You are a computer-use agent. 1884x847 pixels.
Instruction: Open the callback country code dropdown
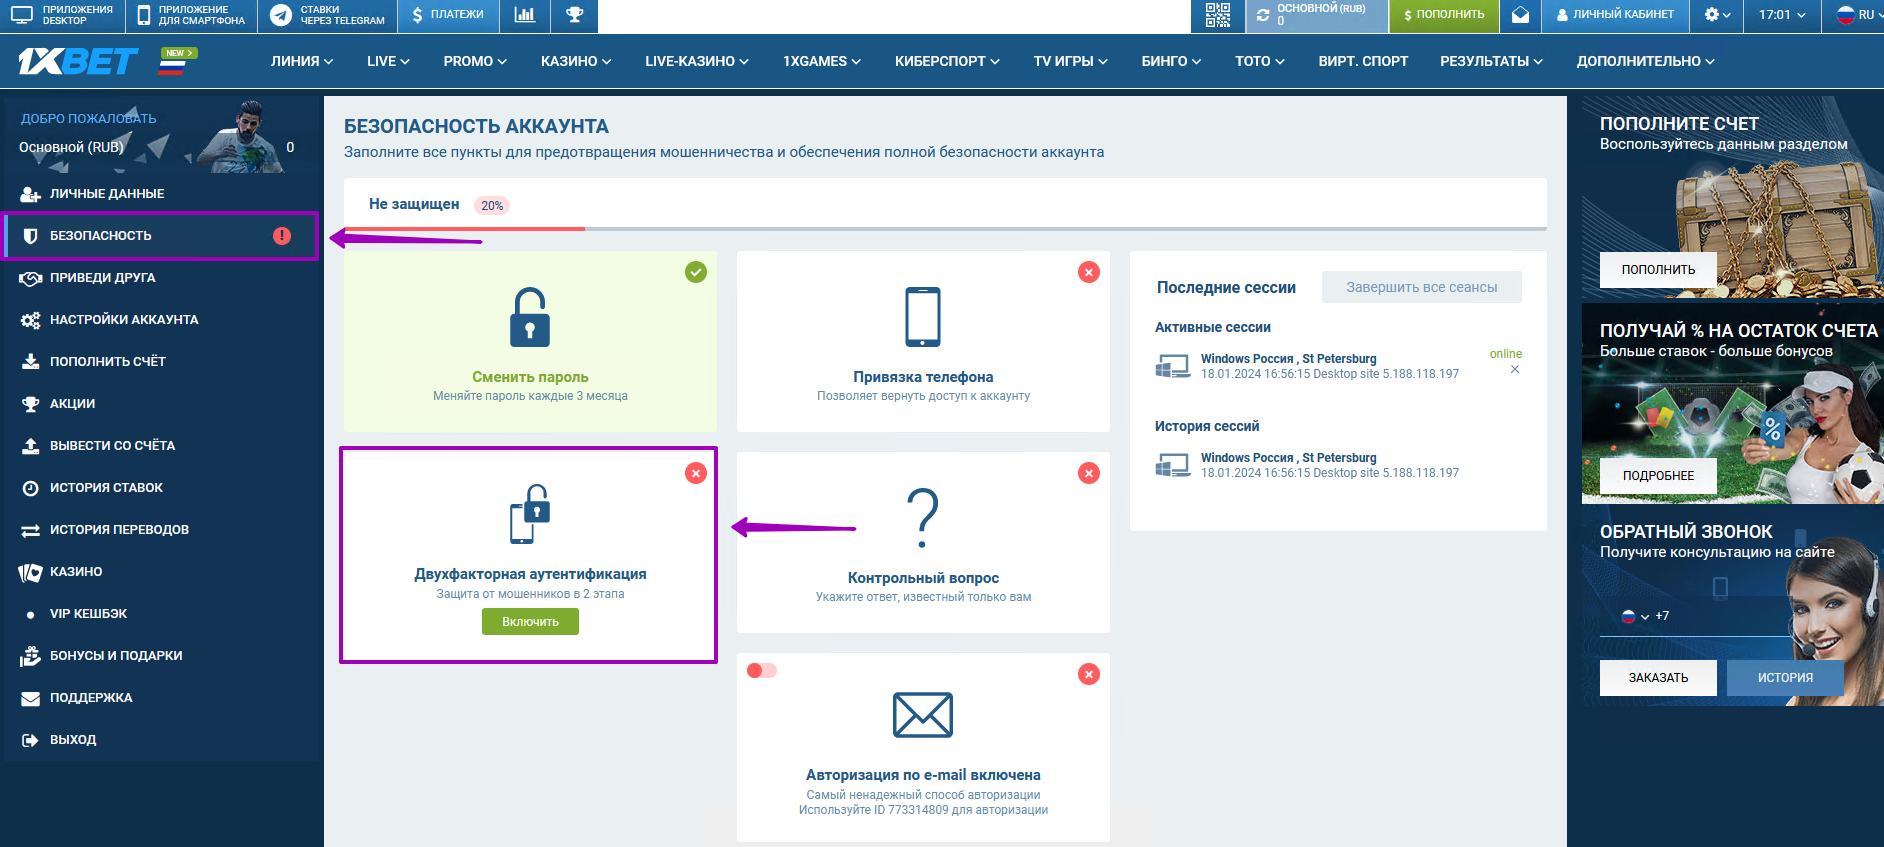click(x=1634, y=617)
